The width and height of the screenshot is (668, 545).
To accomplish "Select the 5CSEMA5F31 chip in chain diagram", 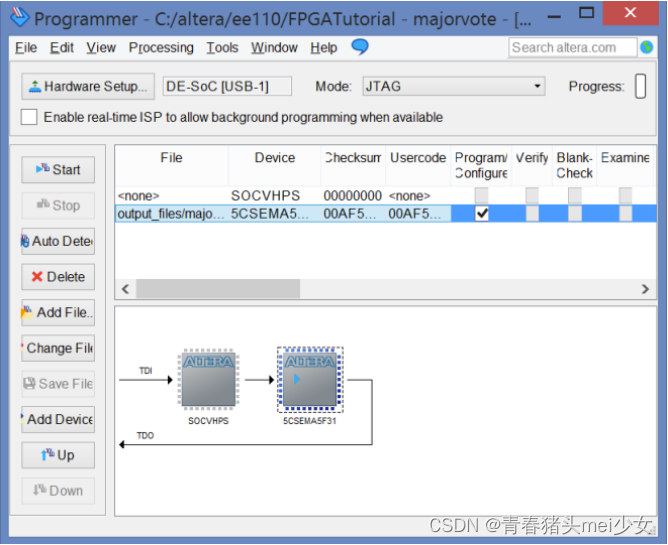I will click(x=310, y=379).
